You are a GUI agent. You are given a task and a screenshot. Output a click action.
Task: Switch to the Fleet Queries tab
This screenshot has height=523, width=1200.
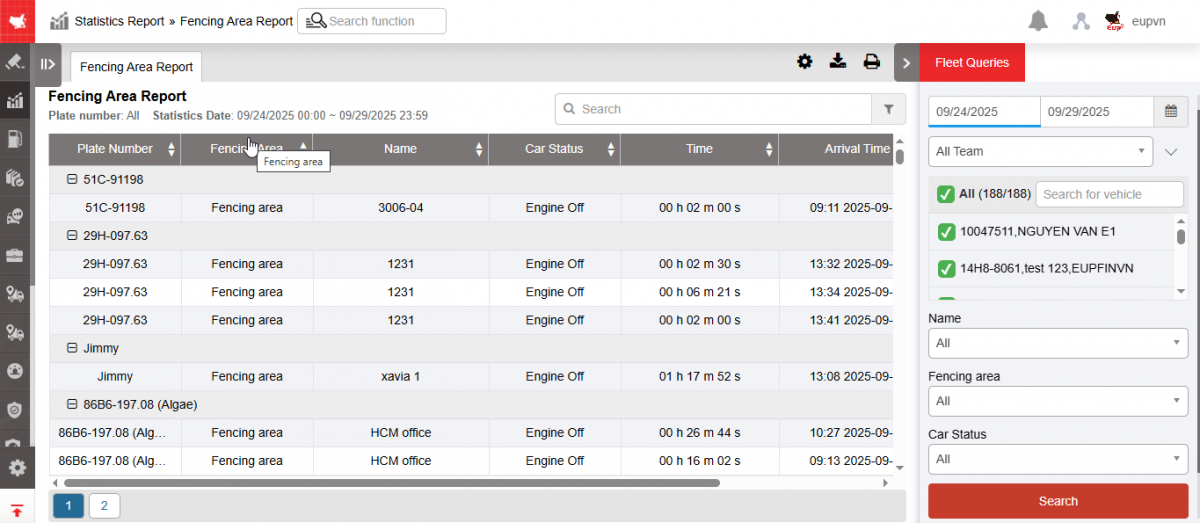(x=971, y=62)
